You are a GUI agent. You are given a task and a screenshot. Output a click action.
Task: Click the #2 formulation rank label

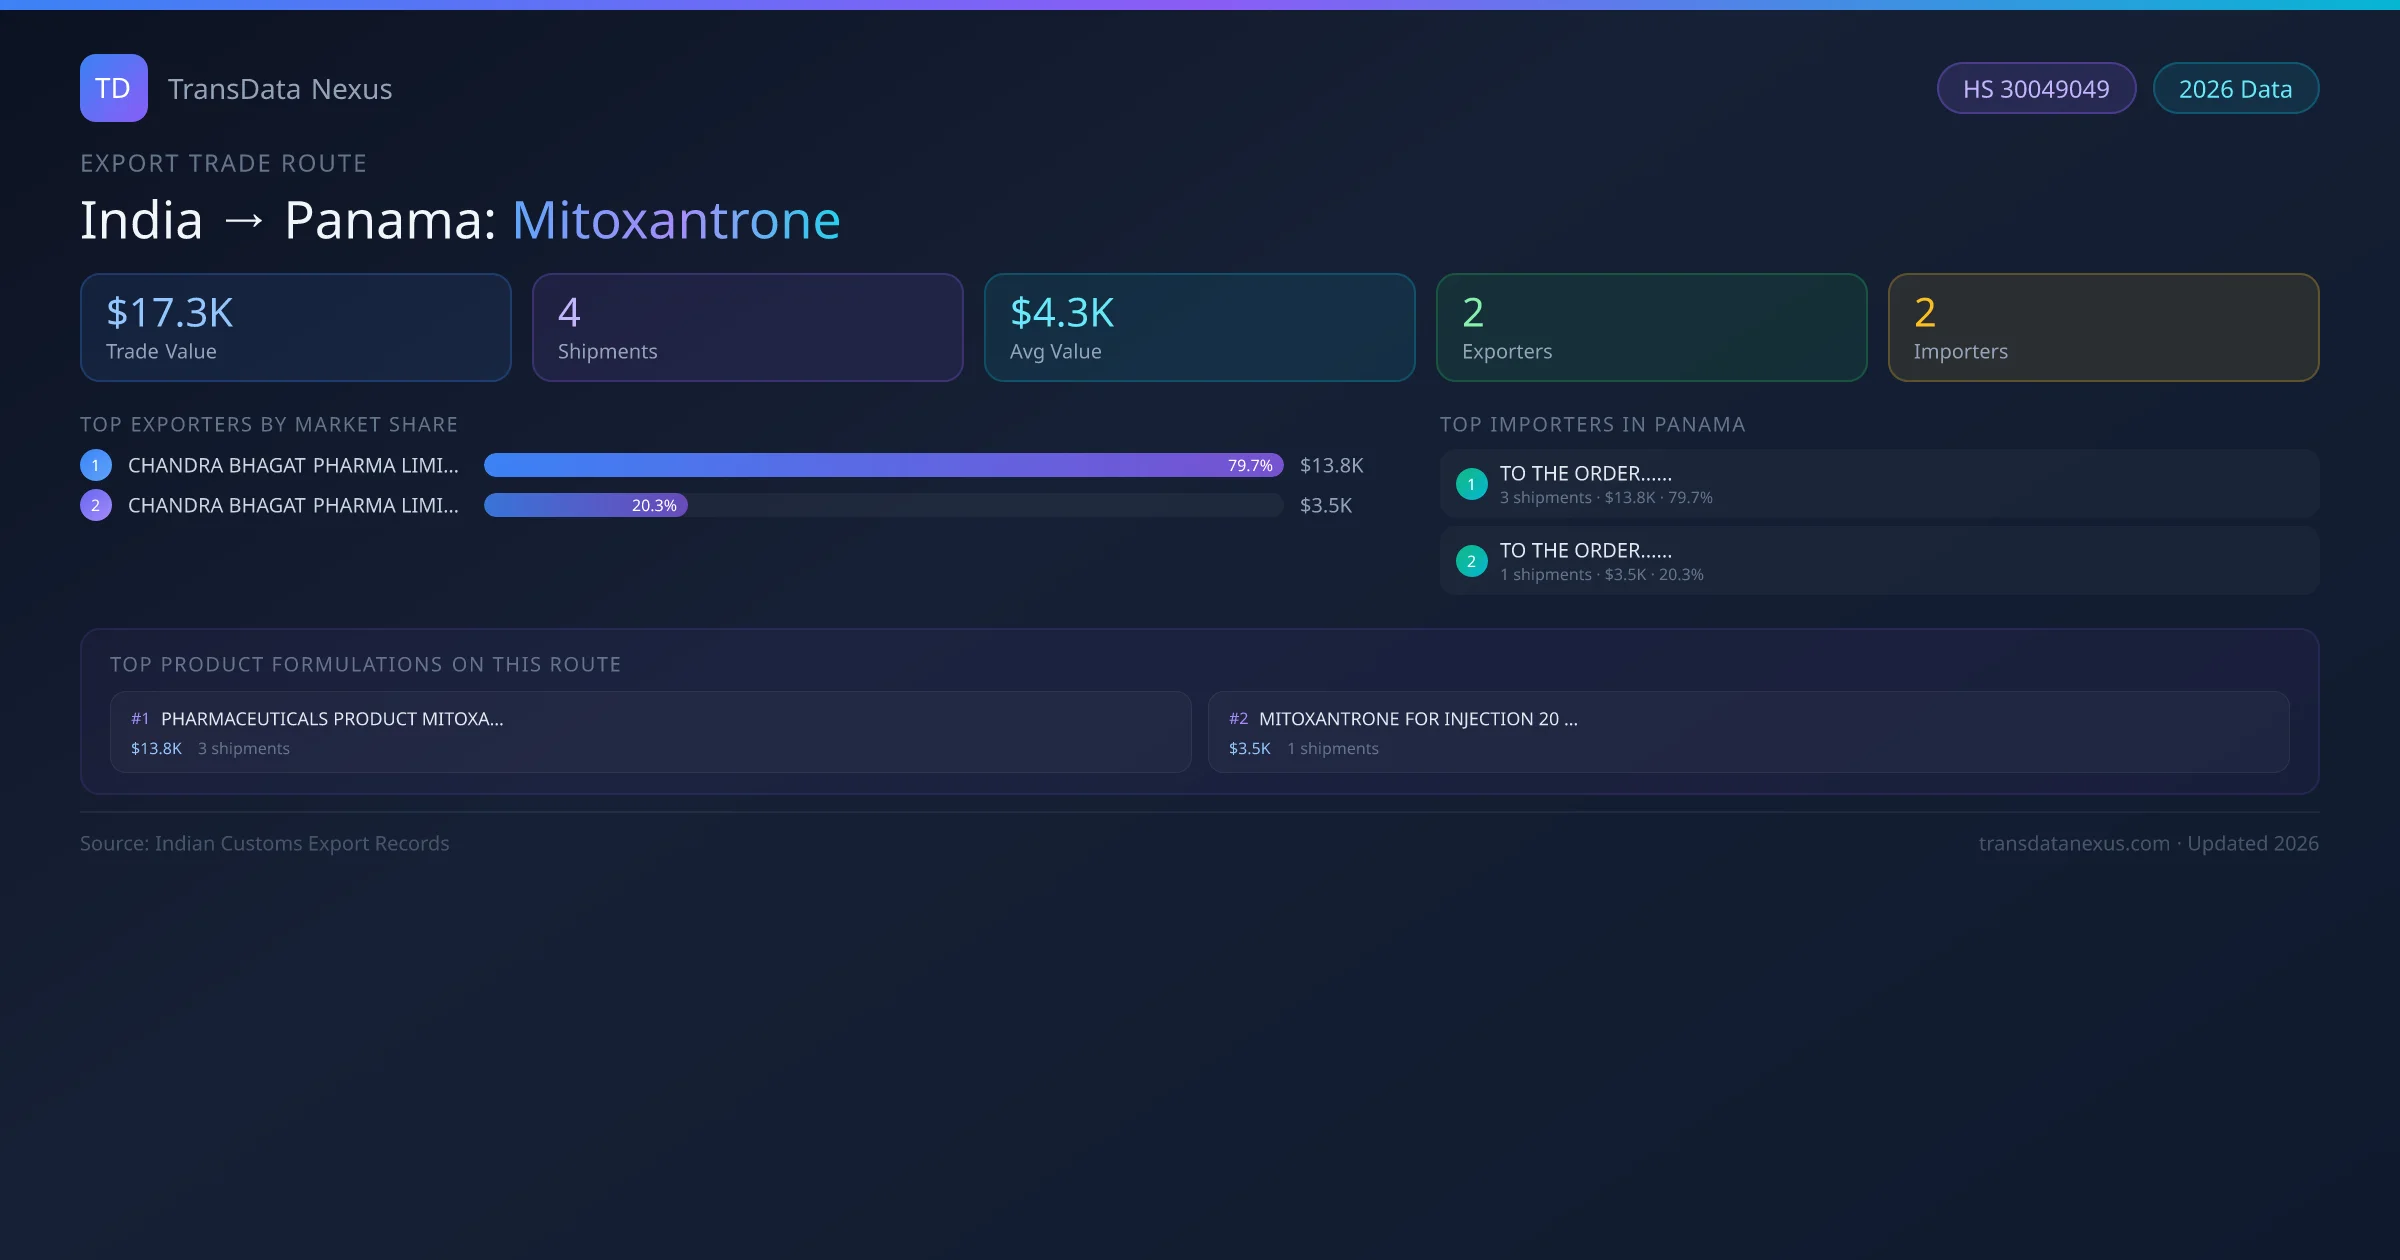coord(1238,719)
